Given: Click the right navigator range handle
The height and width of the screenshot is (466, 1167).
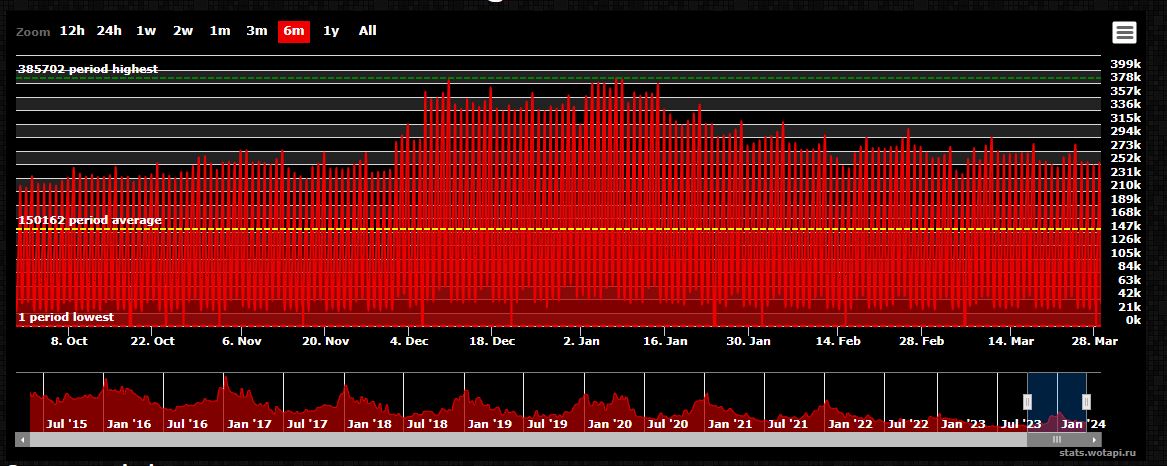Looking at the screenshot, I should (x=1086, y=401).
